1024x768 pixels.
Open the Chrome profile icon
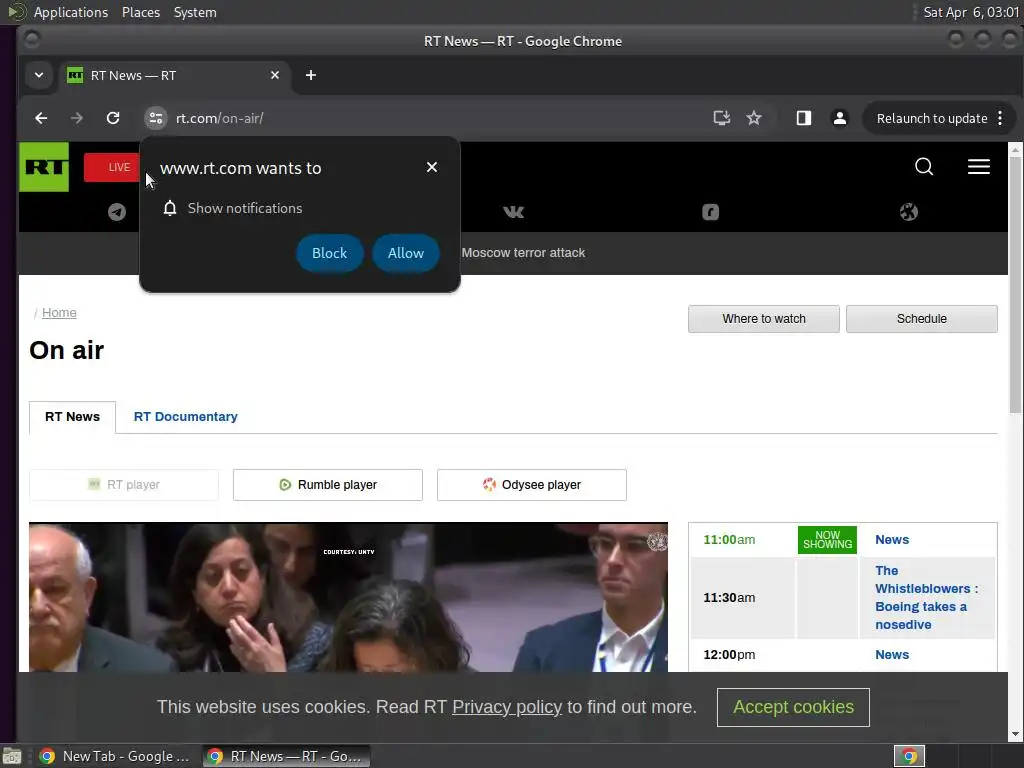click(840, 118)
